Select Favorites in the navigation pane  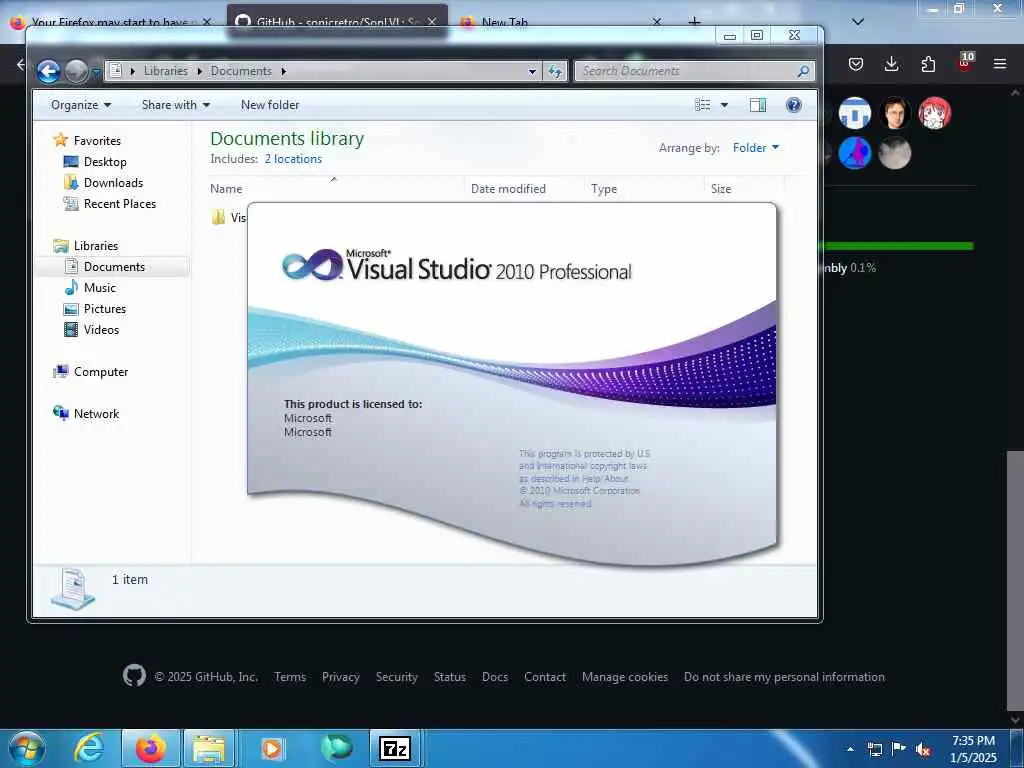(97, 140)
